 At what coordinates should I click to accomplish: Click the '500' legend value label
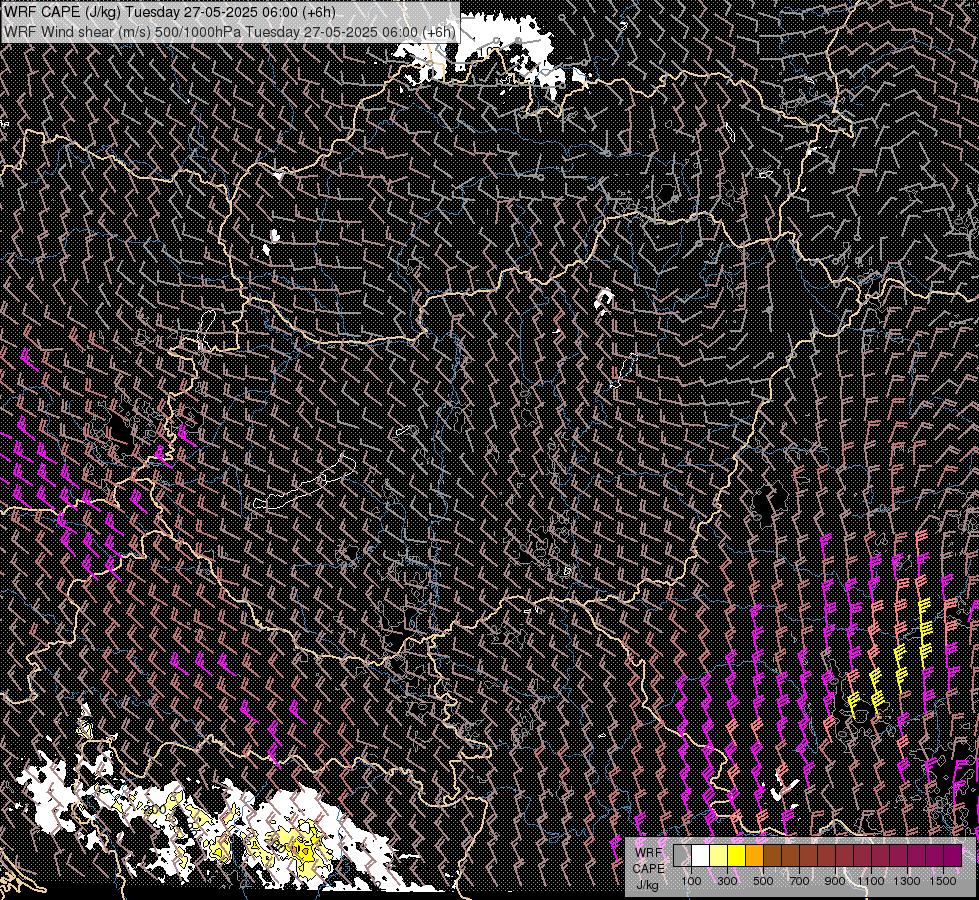click(763, 881)
